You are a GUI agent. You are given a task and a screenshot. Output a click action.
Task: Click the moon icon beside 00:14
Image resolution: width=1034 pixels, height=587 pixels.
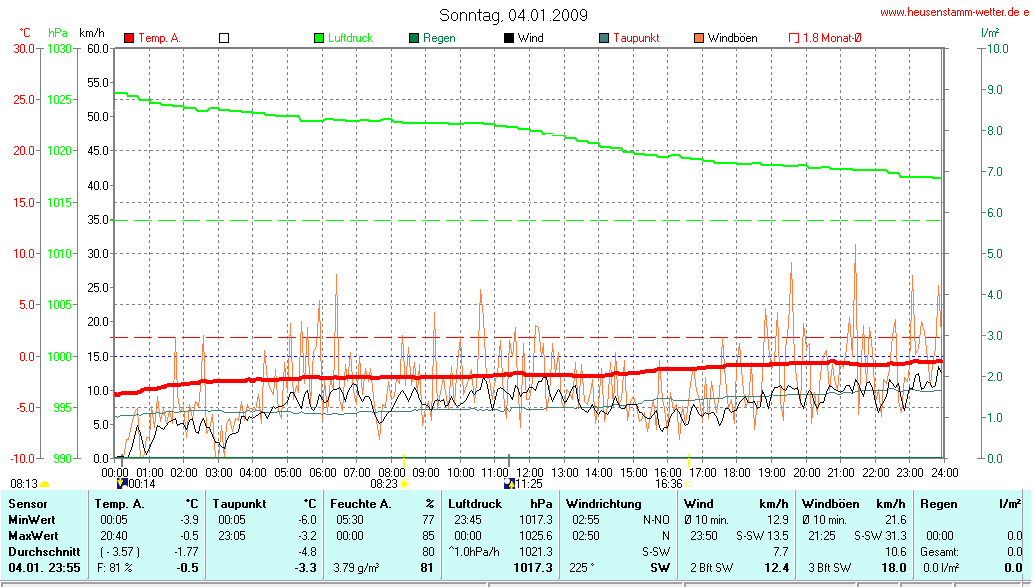click(x=122, y=483)
